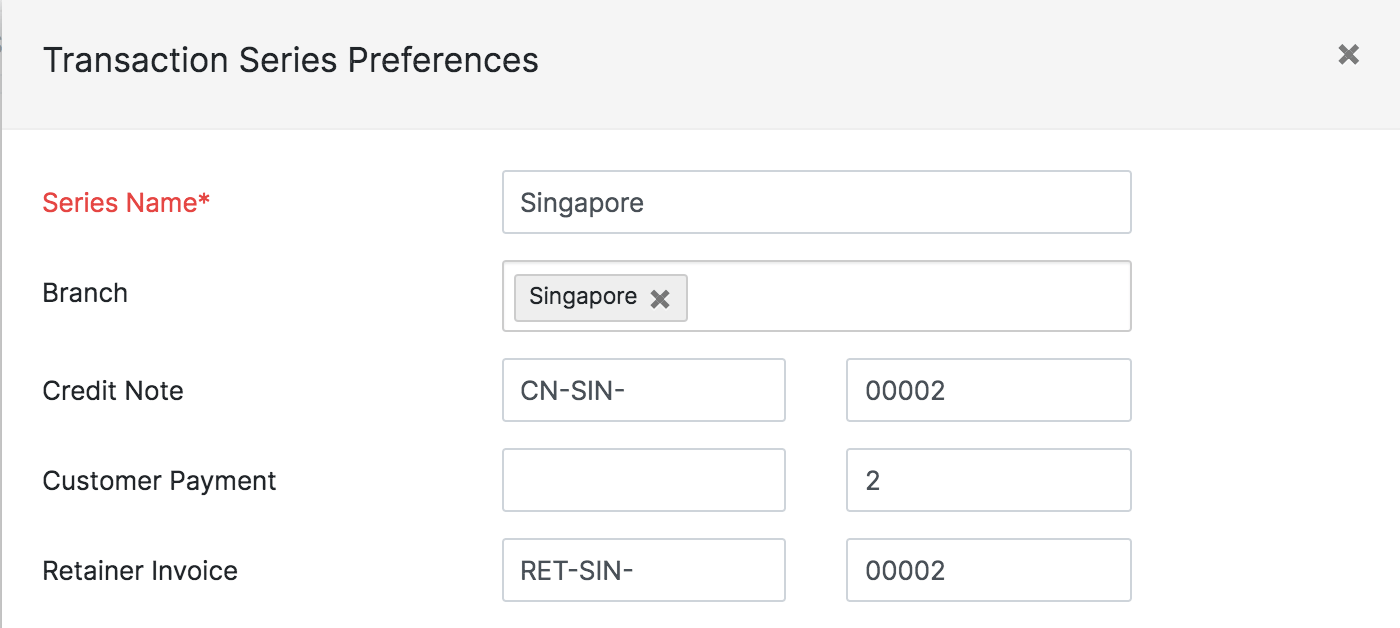This screenshot has width=1400, height=628.
Task: Open the Branch field to add another branch
Action: [900, 296]
